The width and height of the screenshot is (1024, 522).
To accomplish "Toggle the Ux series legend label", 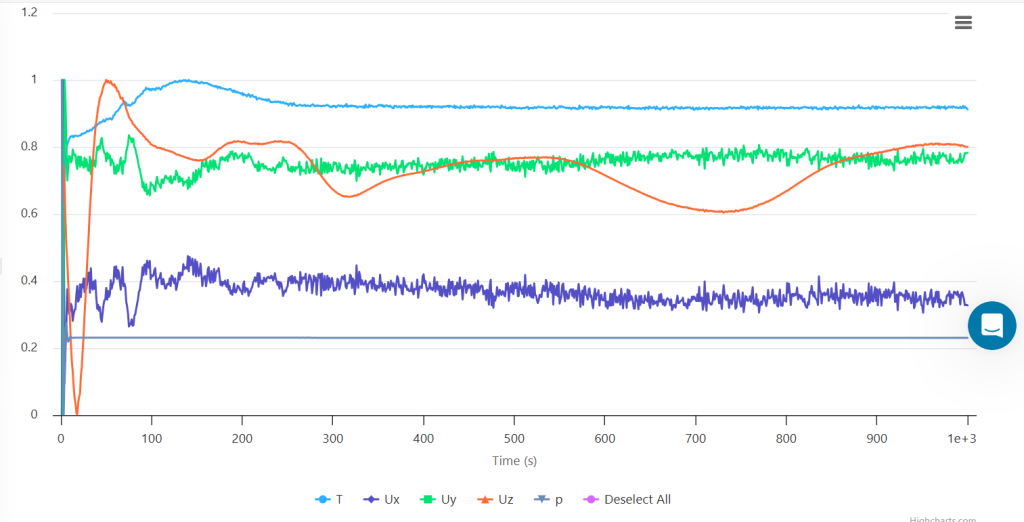I will (392, 499).
